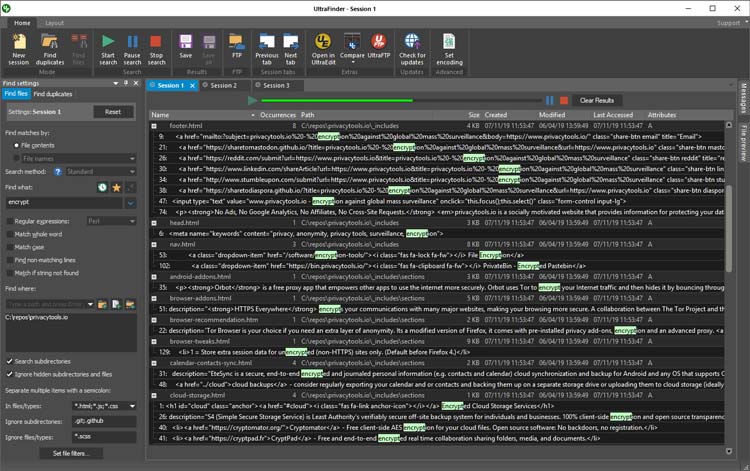750x471 pixels.
Task: Click the Find what input containing encrypt
Action: pos(64,203)
